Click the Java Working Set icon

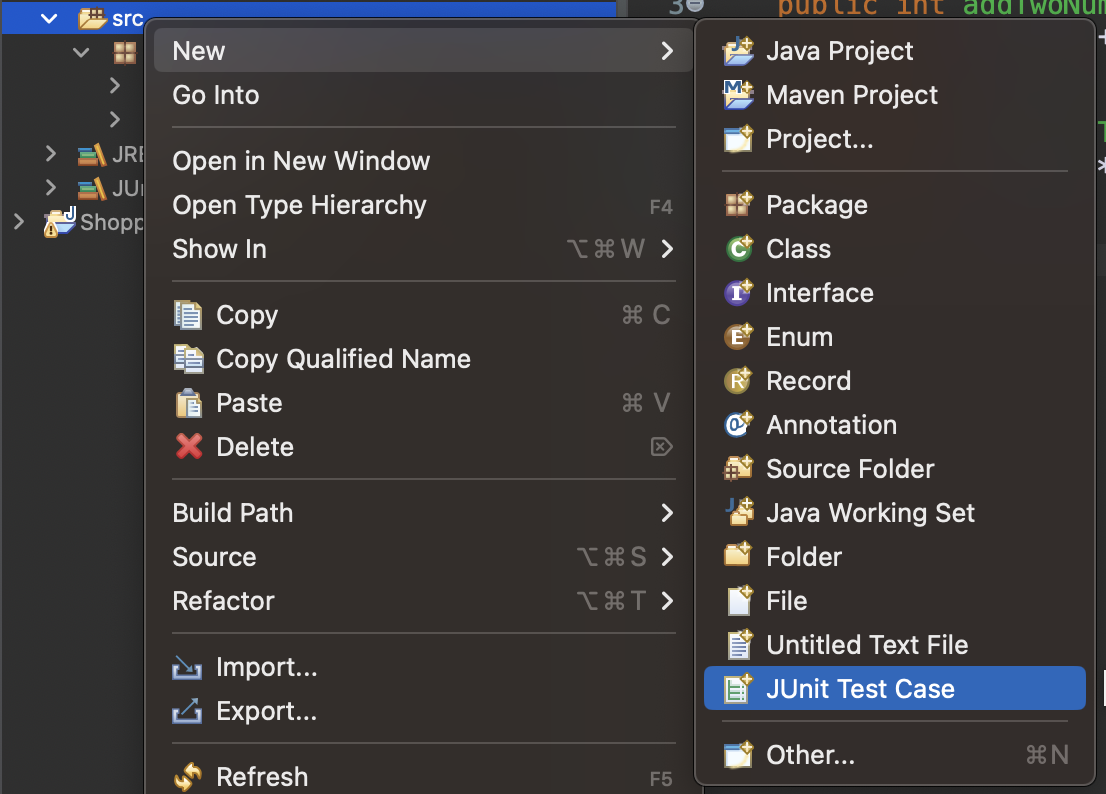coord(740,512)
